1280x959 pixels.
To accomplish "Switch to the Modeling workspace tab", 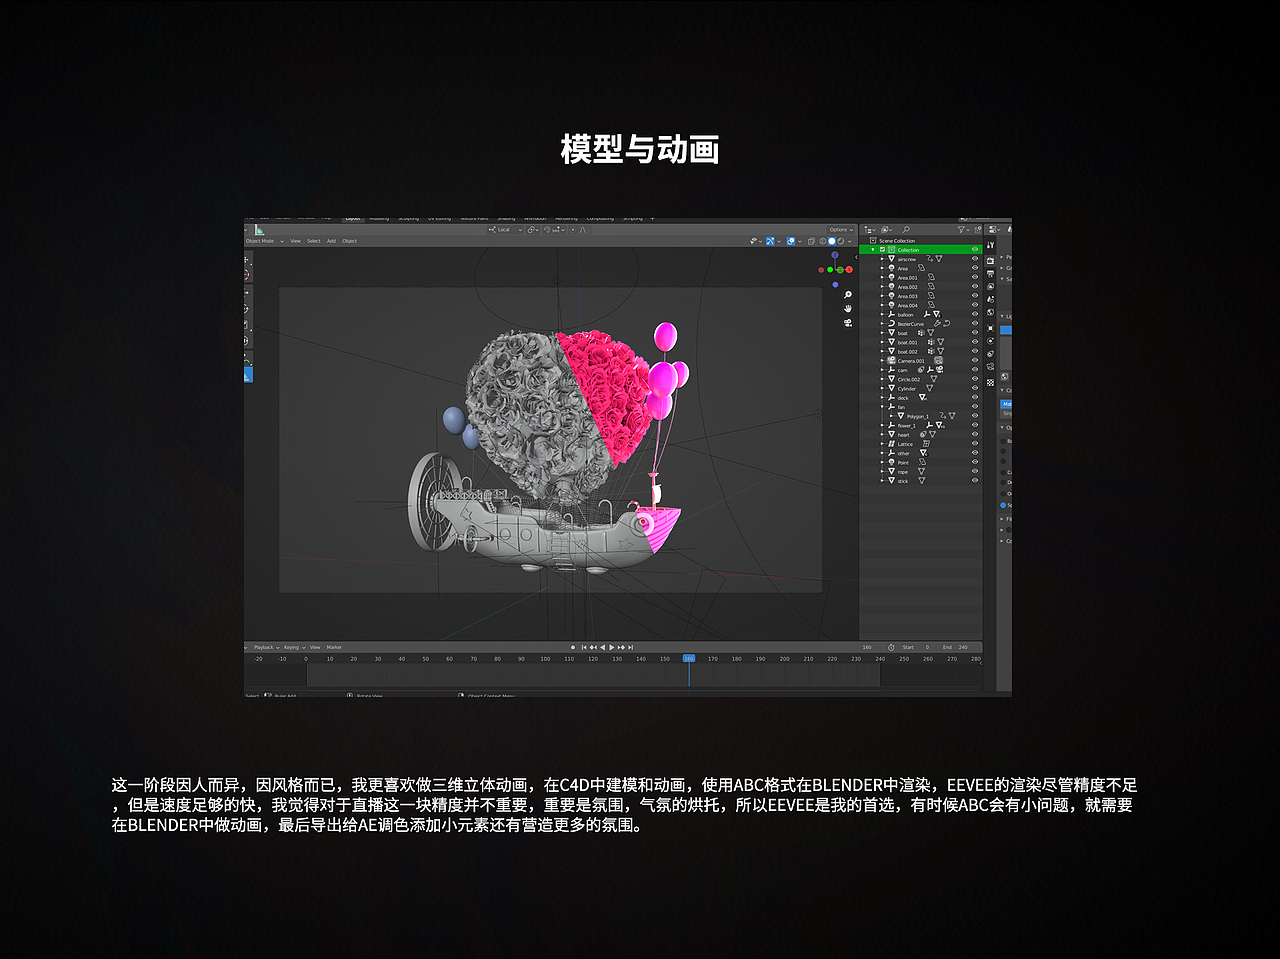I will coord(380,218).
